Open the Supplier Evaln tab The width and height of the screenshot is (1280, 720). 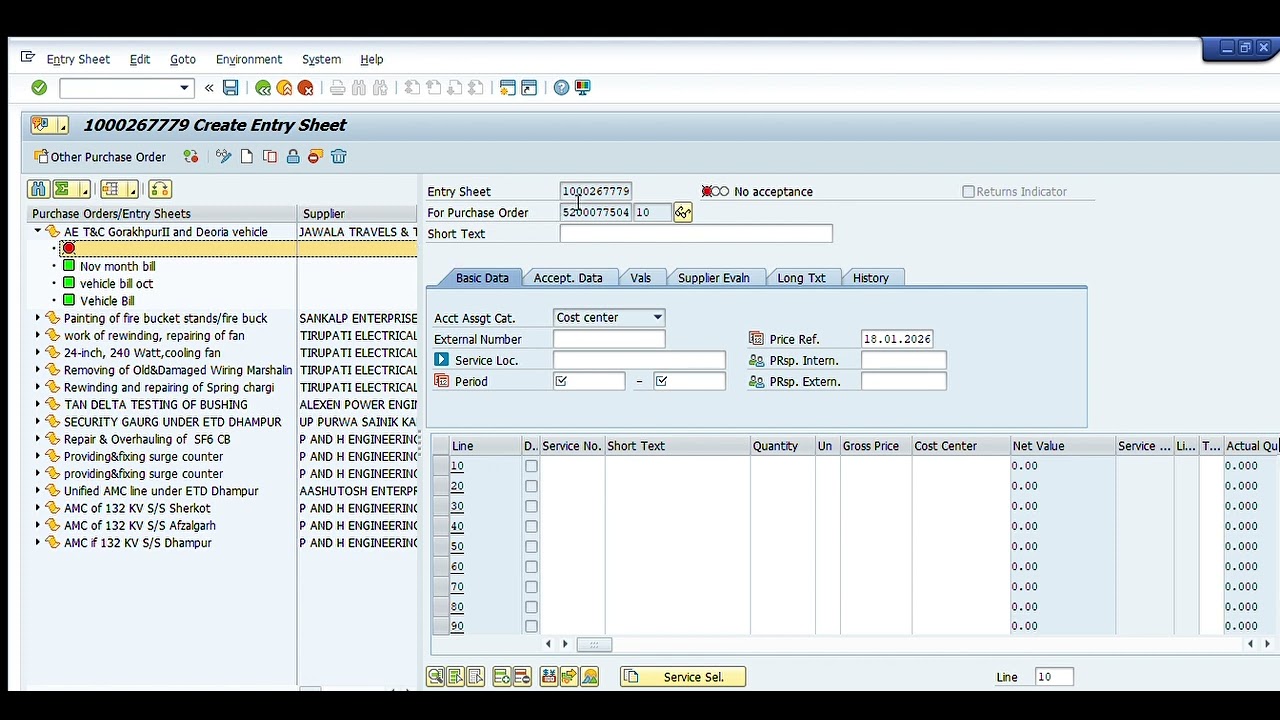pos(714,278)
